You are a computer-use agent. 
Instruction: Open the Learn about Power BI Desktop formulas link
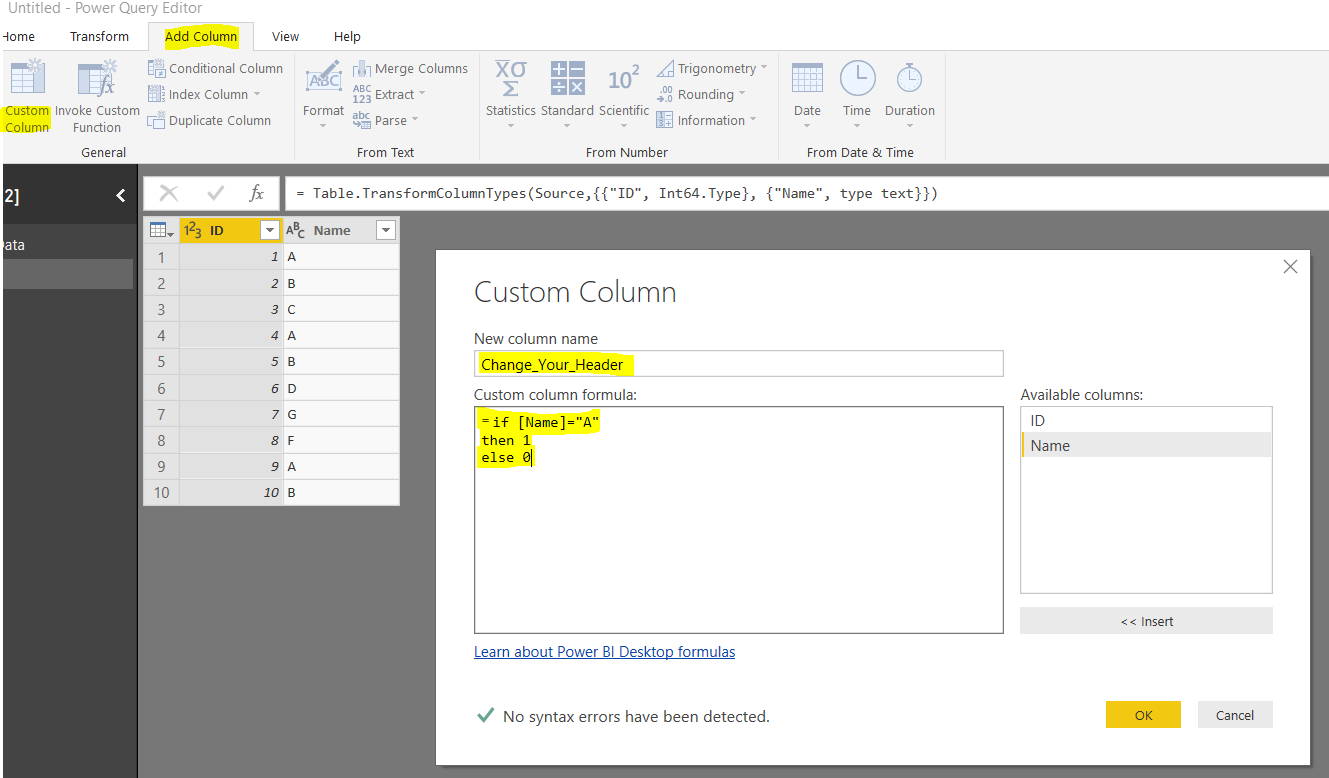[x=604, y=651]
